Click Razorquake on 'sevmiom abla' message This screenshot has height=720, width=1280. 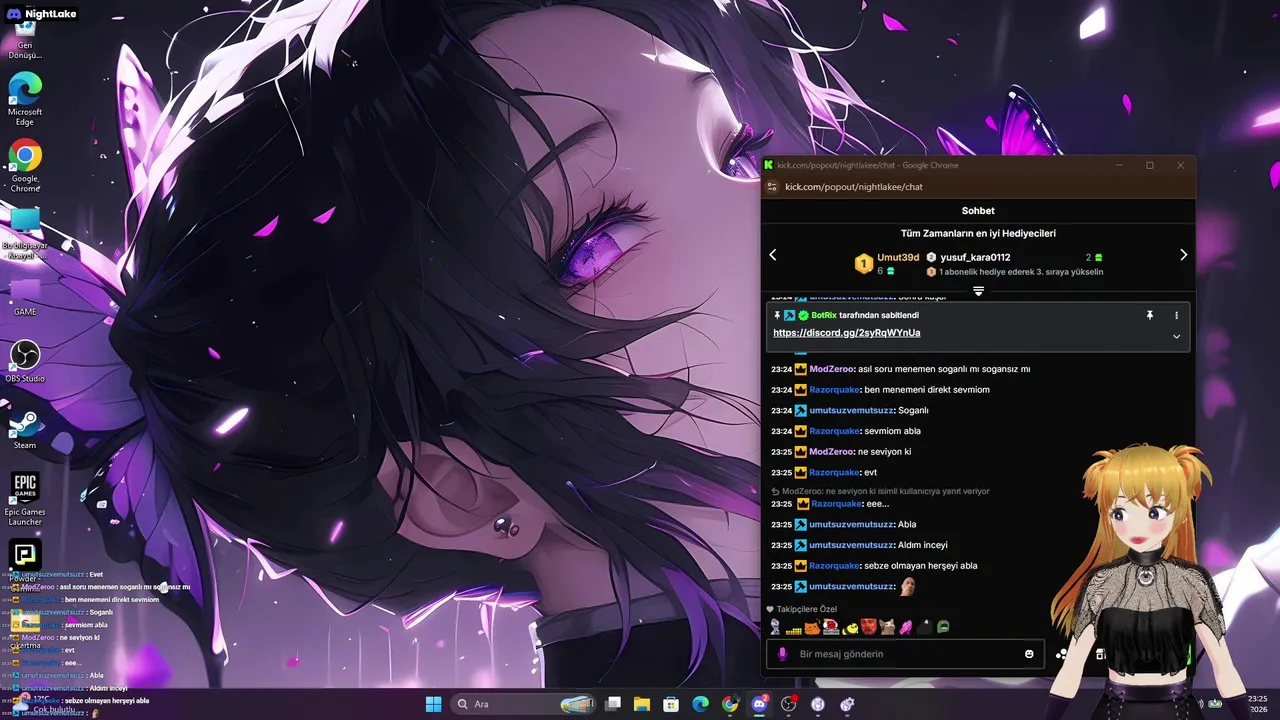pos(834,431)
